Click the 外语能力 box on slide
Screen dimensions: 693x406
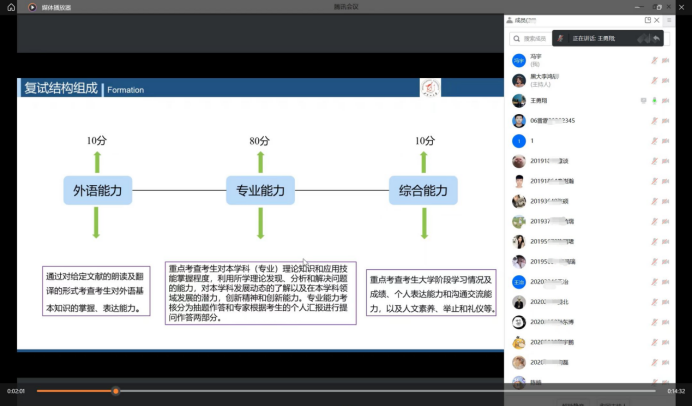[x=97, y=190]
